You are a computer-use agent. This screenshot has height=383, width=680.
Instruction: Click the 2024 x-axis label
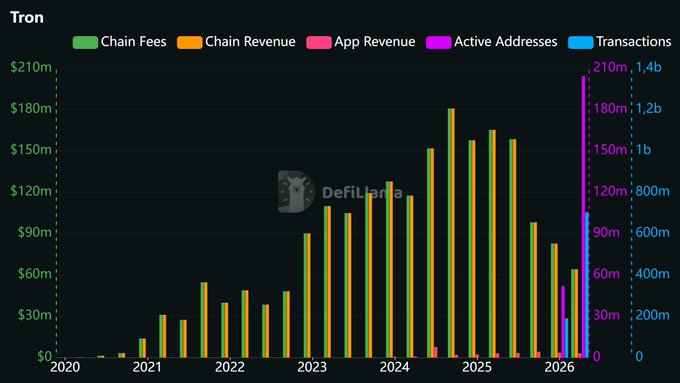(x=394, y=367)
